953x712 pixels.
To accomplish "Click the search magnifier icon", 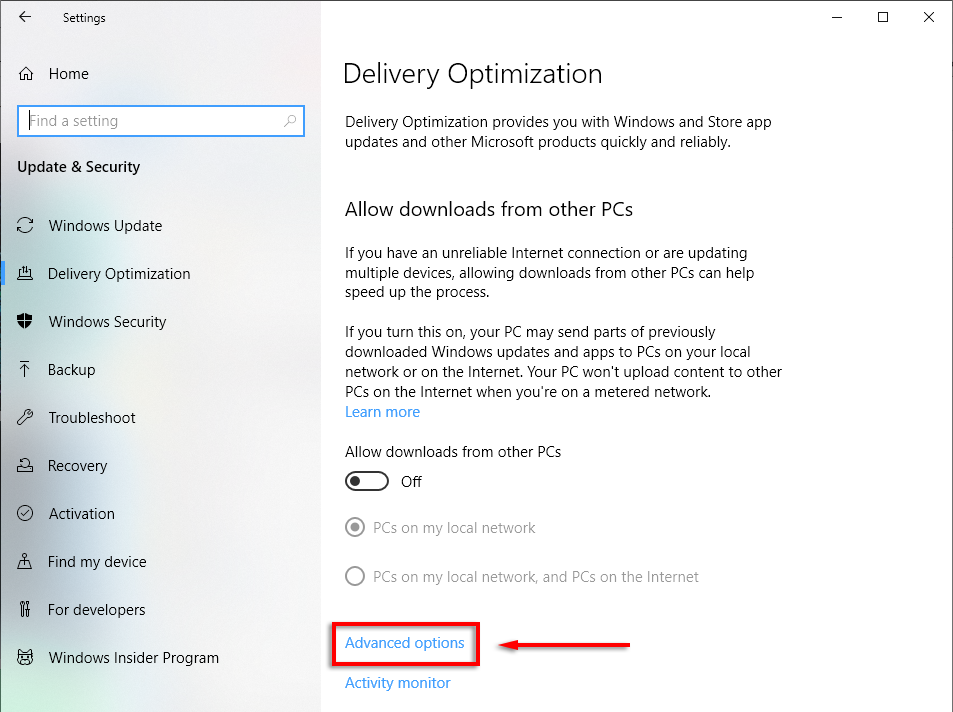I will tap(290, 121).
